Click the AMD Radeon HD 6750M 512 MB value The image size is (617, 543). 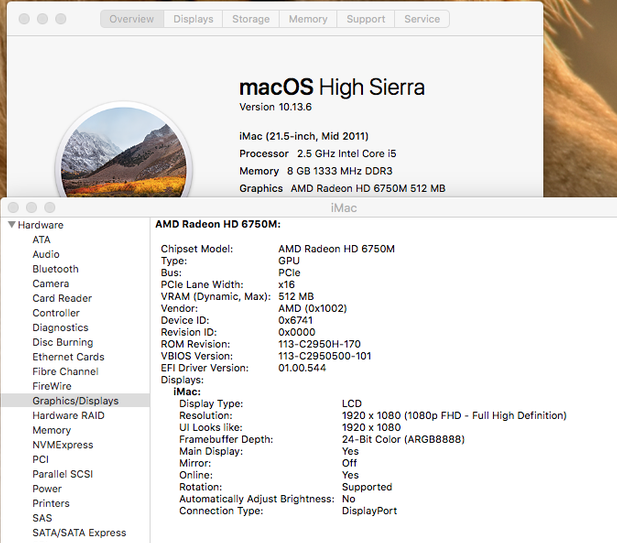pos(368,188)
